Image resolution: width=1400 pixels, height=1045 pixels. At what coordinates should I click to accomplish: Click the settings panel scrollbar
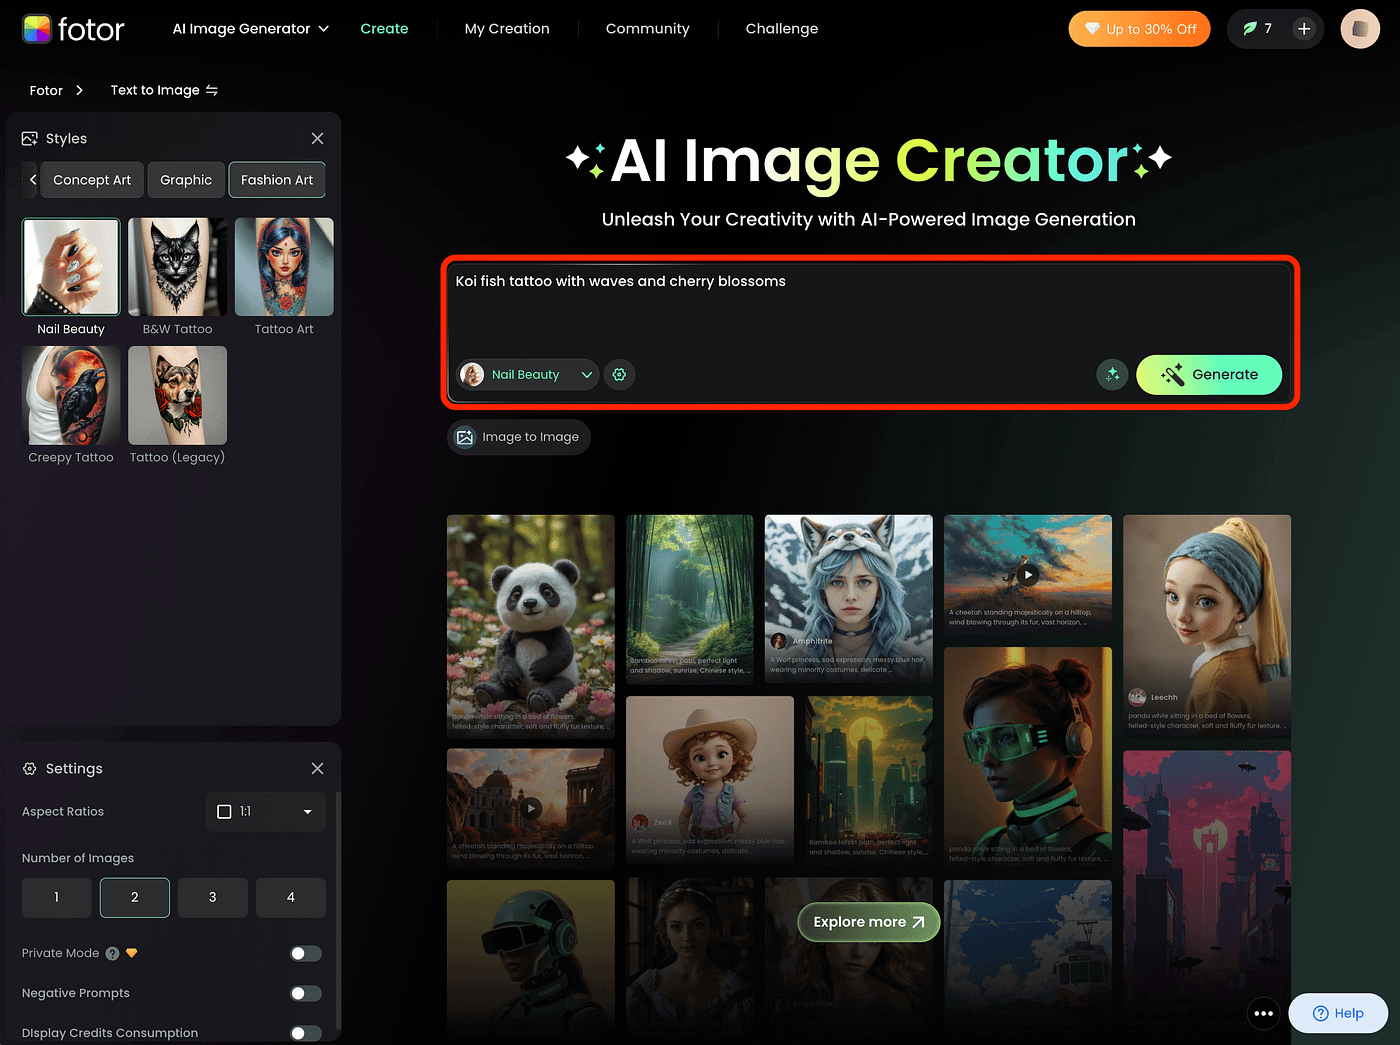tap(337, 910)
